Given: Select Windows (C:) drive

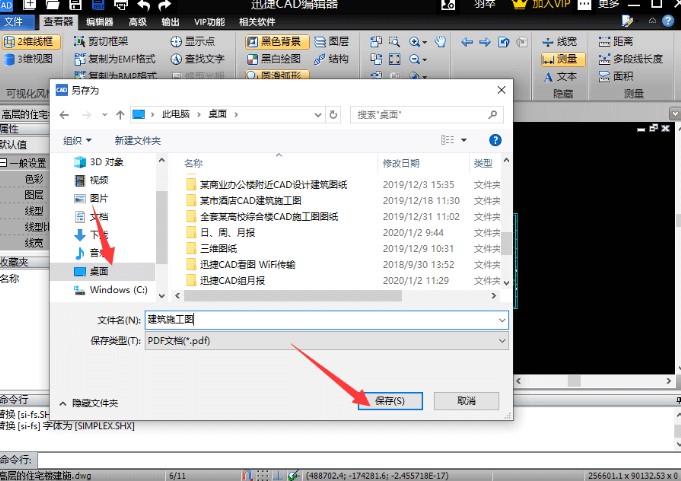Looking at the screenshot, I should click(x=110, y=290).
